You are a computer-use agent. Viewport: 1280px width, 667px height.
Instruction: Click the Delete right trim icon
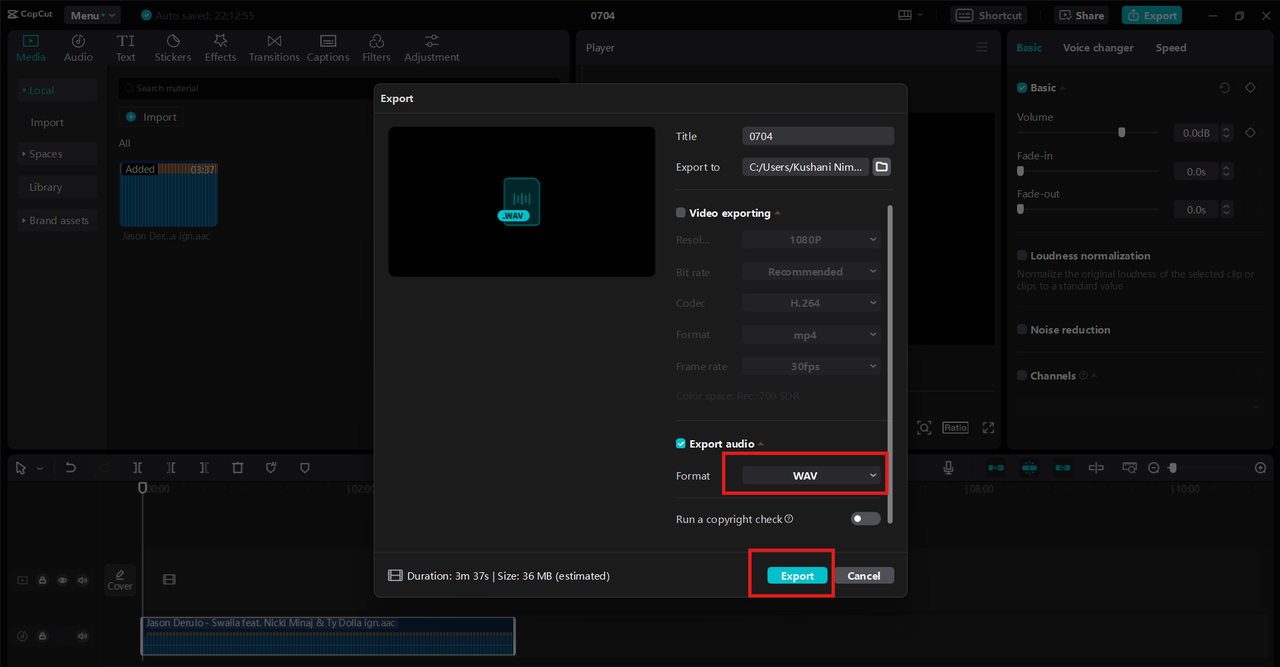(204, 468)
